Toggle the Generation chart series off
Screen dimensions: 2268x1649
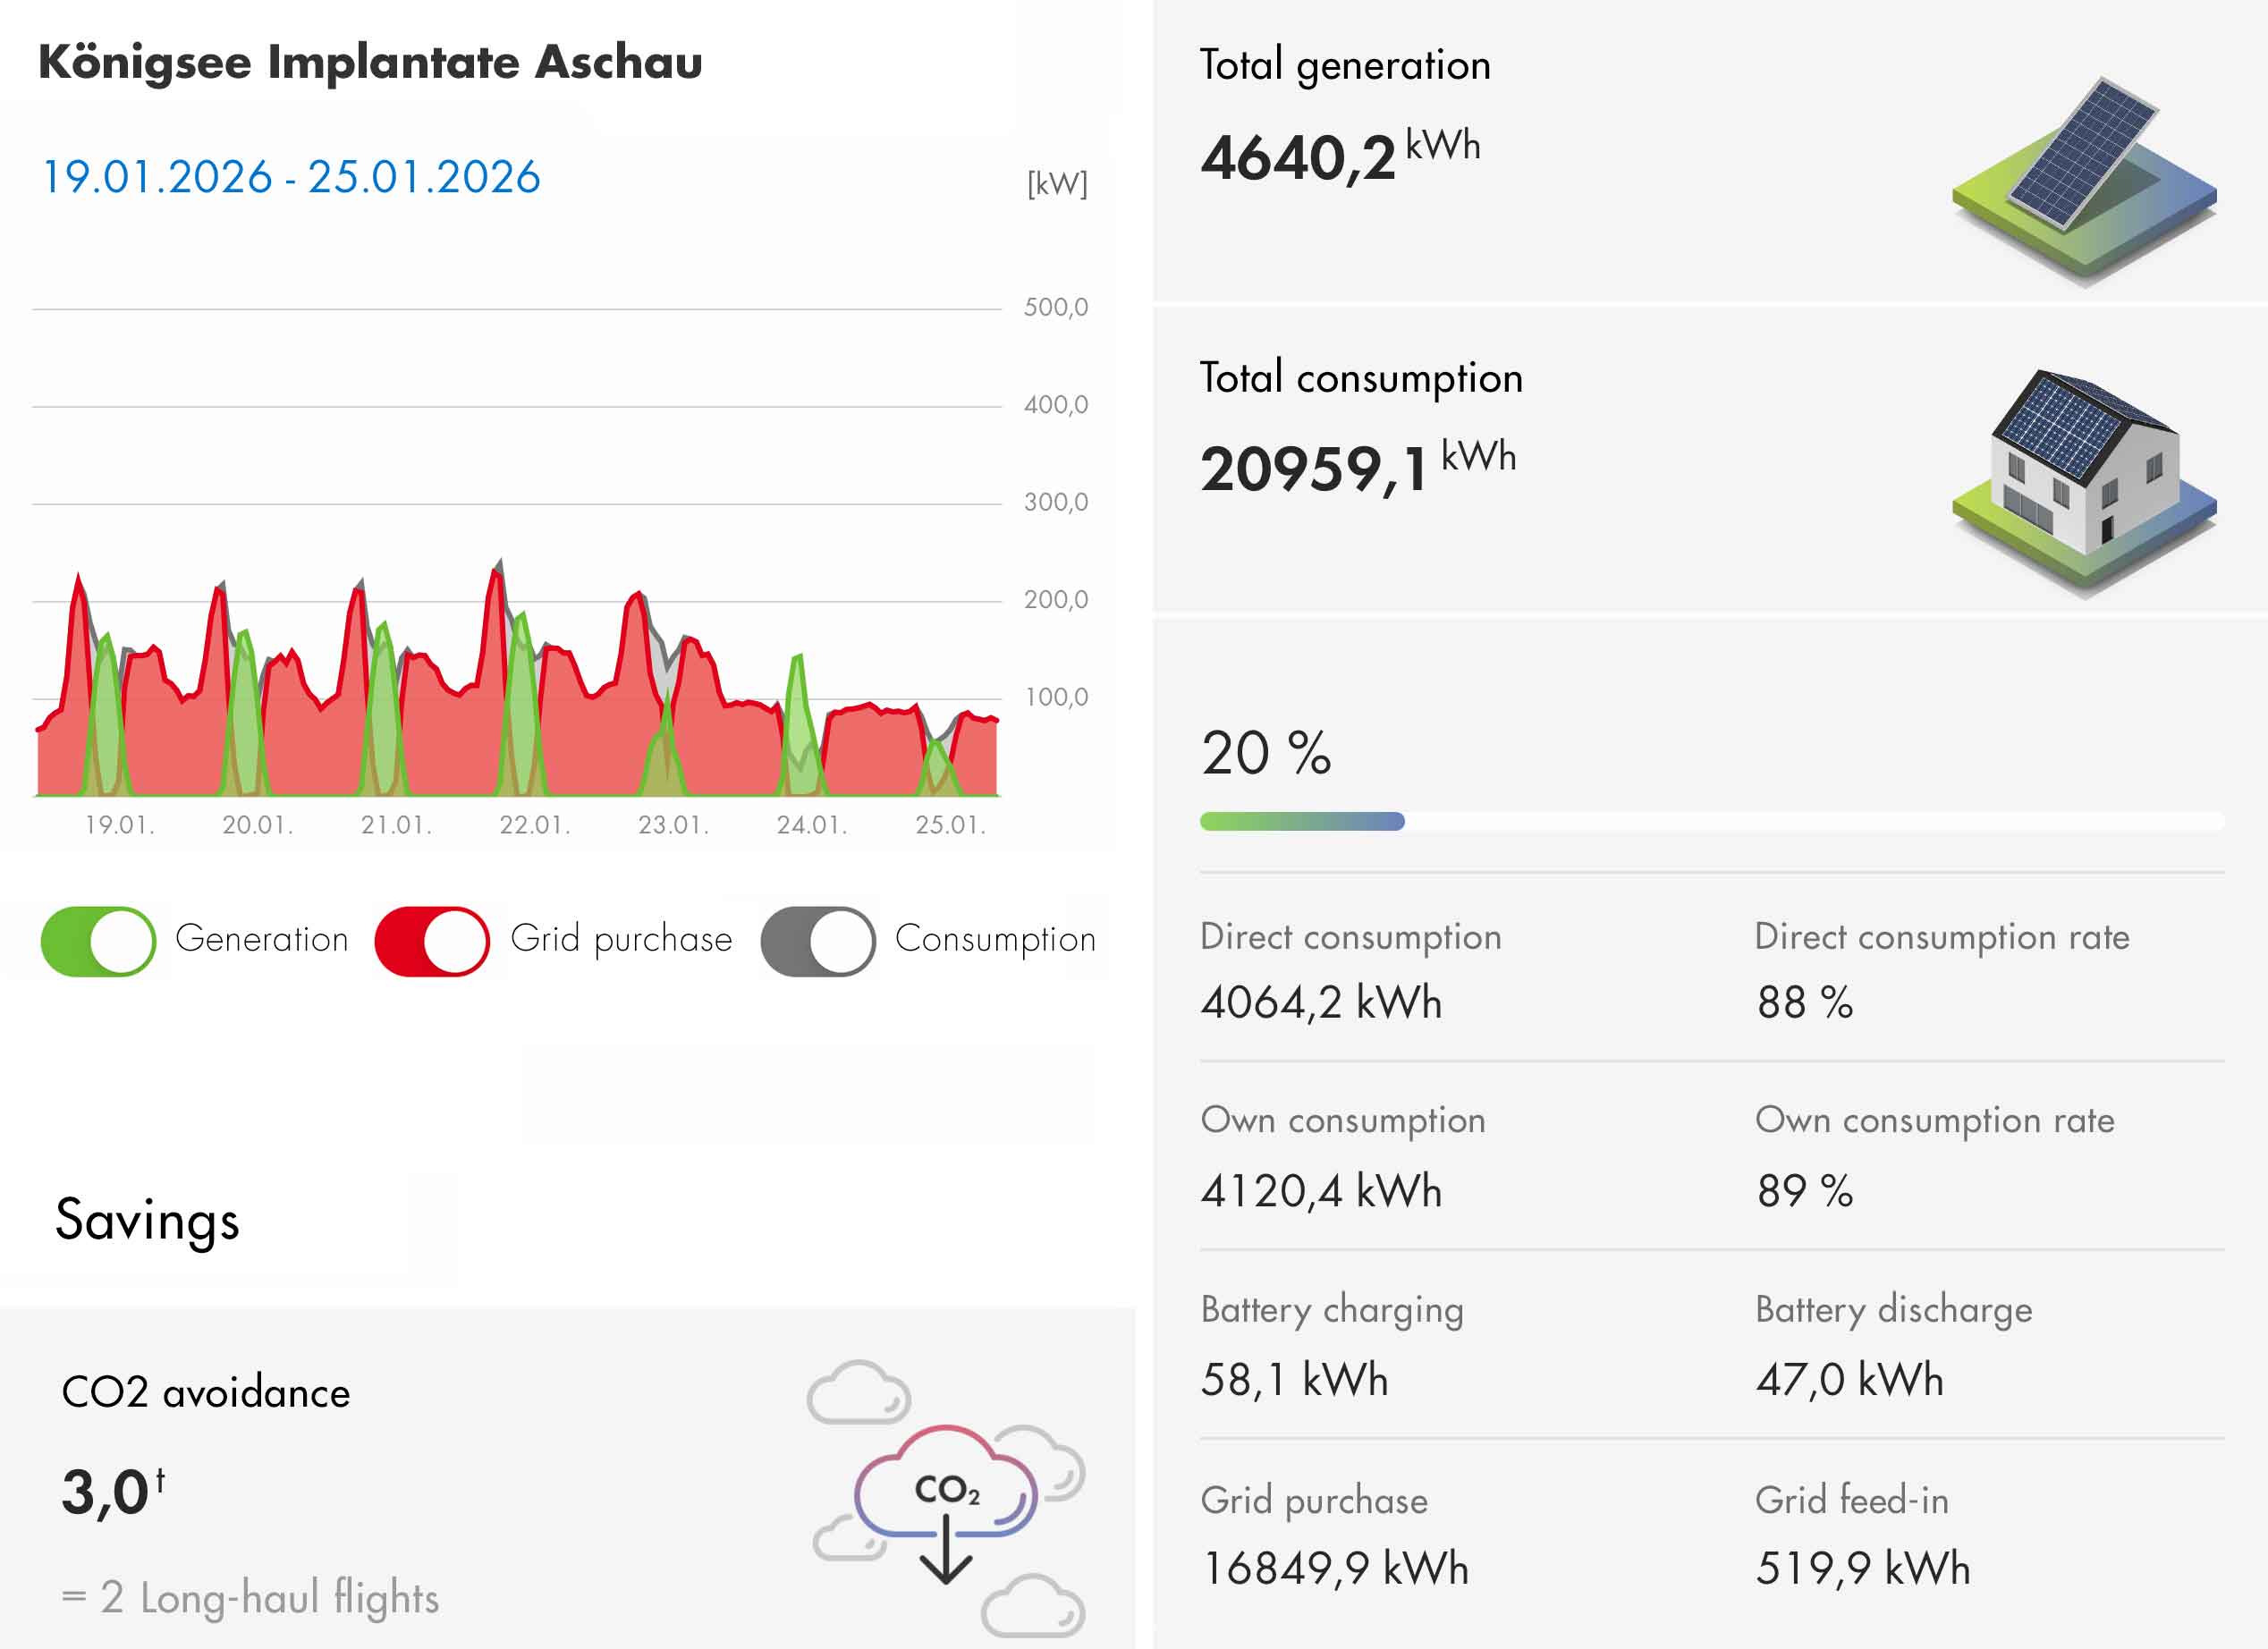point(99,941)
